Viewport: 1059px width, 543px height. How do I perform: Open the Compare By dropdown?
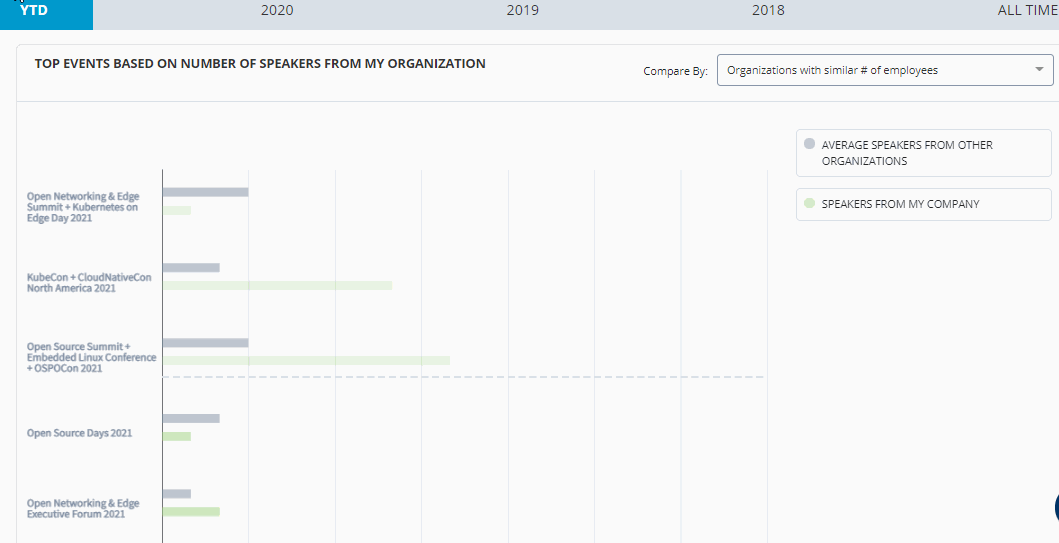[885, 70]
